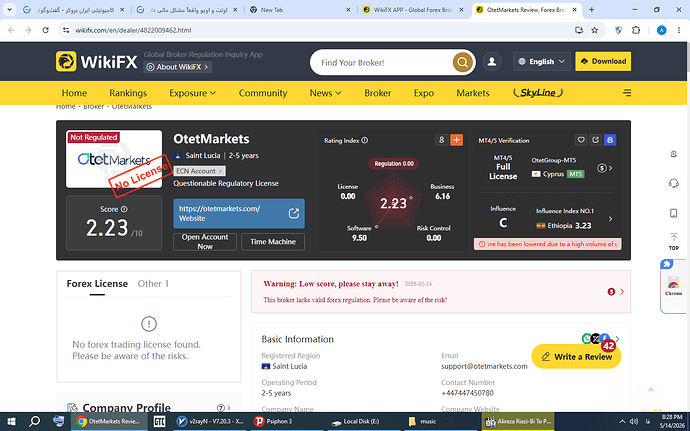Open the Markets menu item
This screenshot has width=690, height=431.
point(473,93)
